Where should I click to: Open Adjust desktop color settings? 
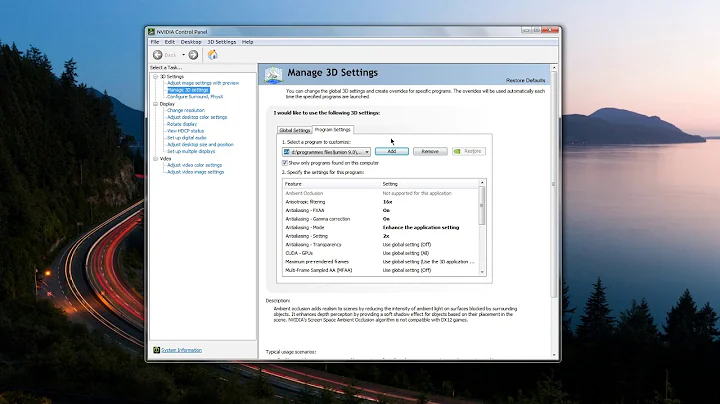point(197,117)
